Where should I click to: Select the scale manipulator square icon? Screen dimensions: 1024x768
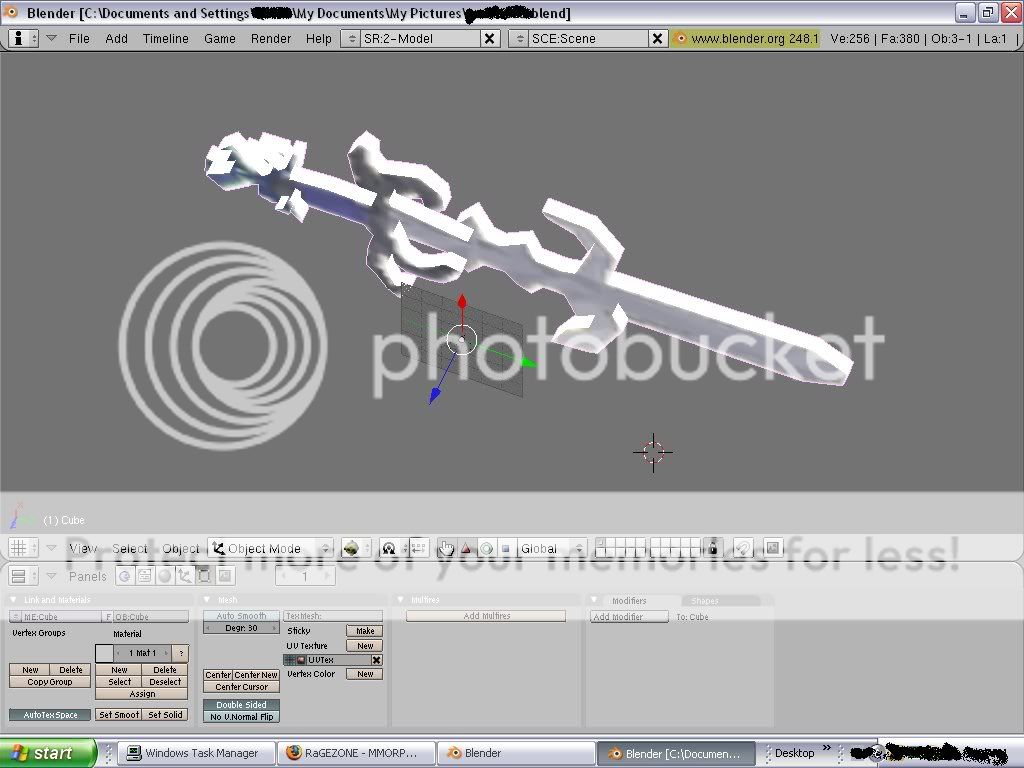pyautogui.click(x=505, y=548)
